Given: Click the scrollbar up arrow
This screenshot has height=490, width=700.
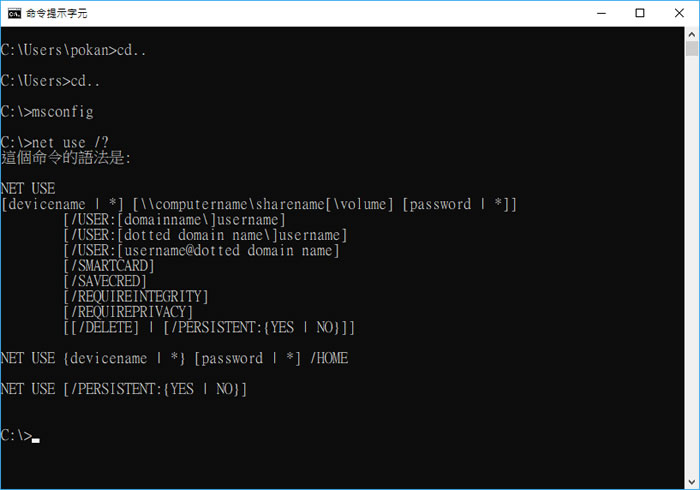Looking at the screenshot, I should [x=692, y=34].
